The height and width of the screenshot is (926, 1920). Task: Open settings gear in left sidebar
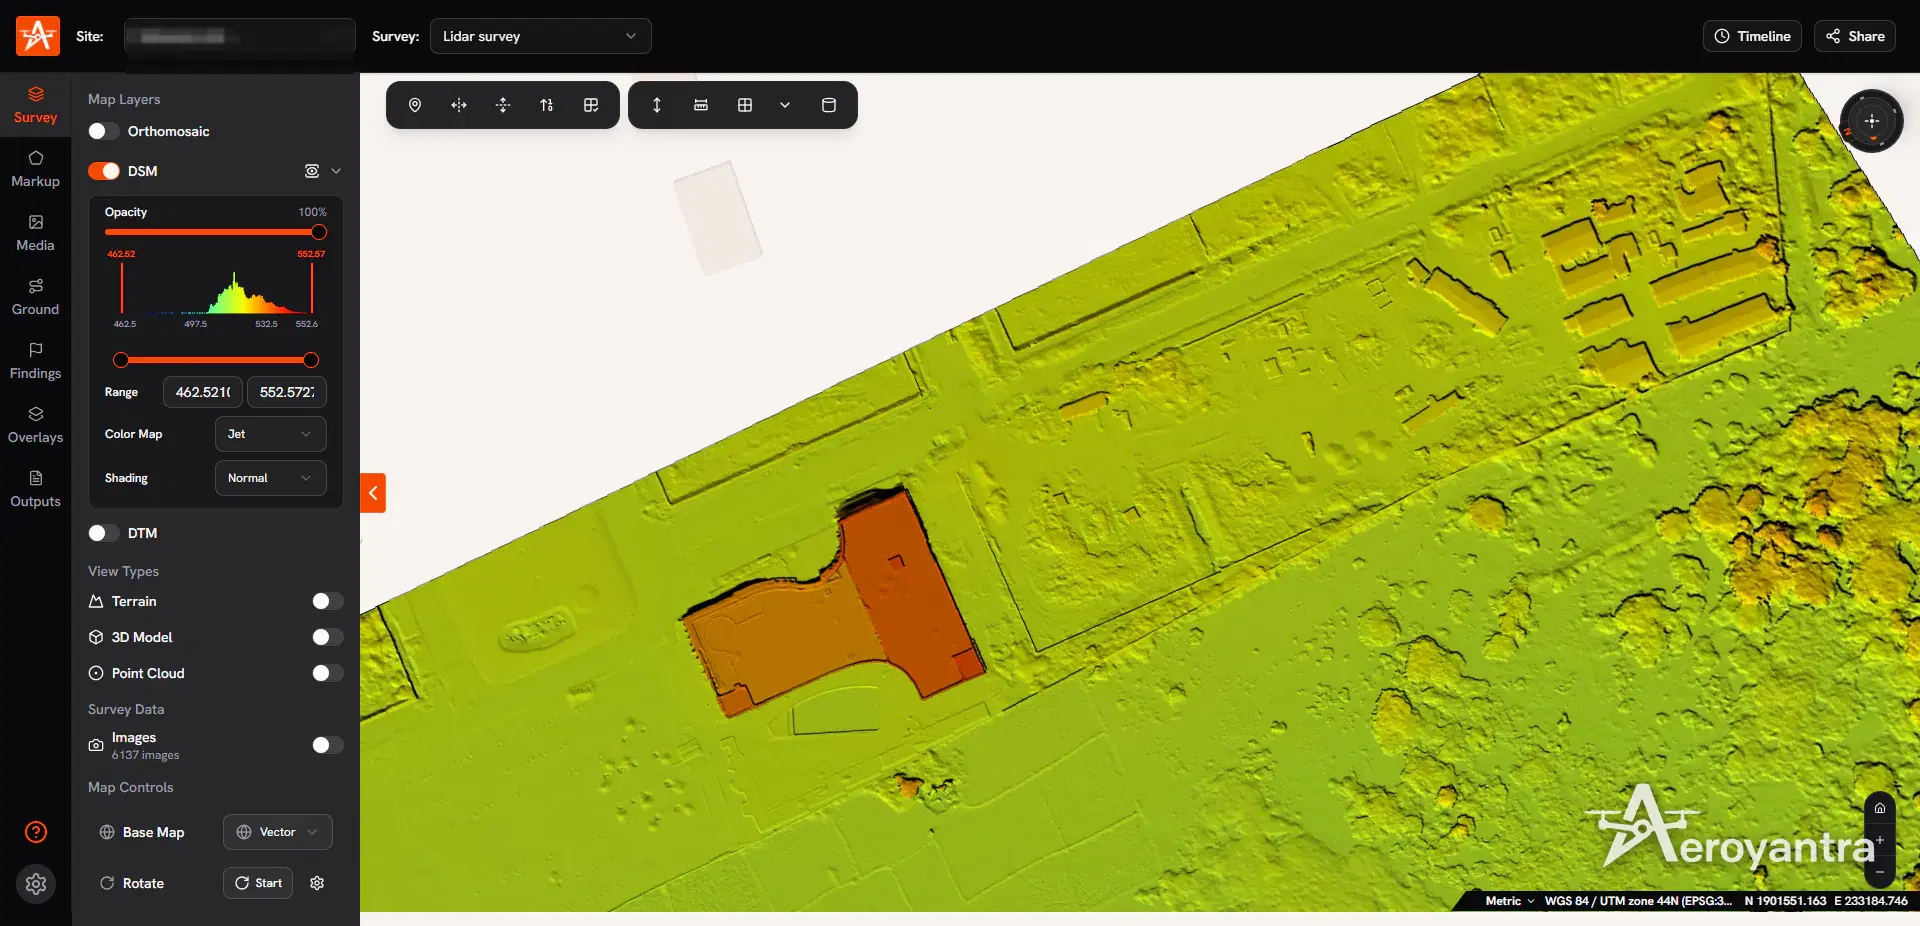36,884
